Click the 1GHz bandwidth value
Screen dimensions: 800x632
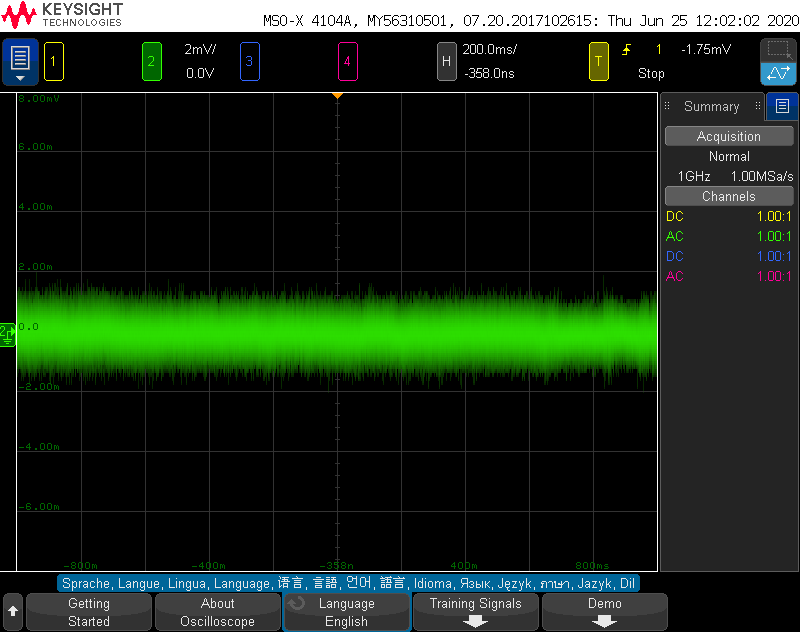(694, 176)
